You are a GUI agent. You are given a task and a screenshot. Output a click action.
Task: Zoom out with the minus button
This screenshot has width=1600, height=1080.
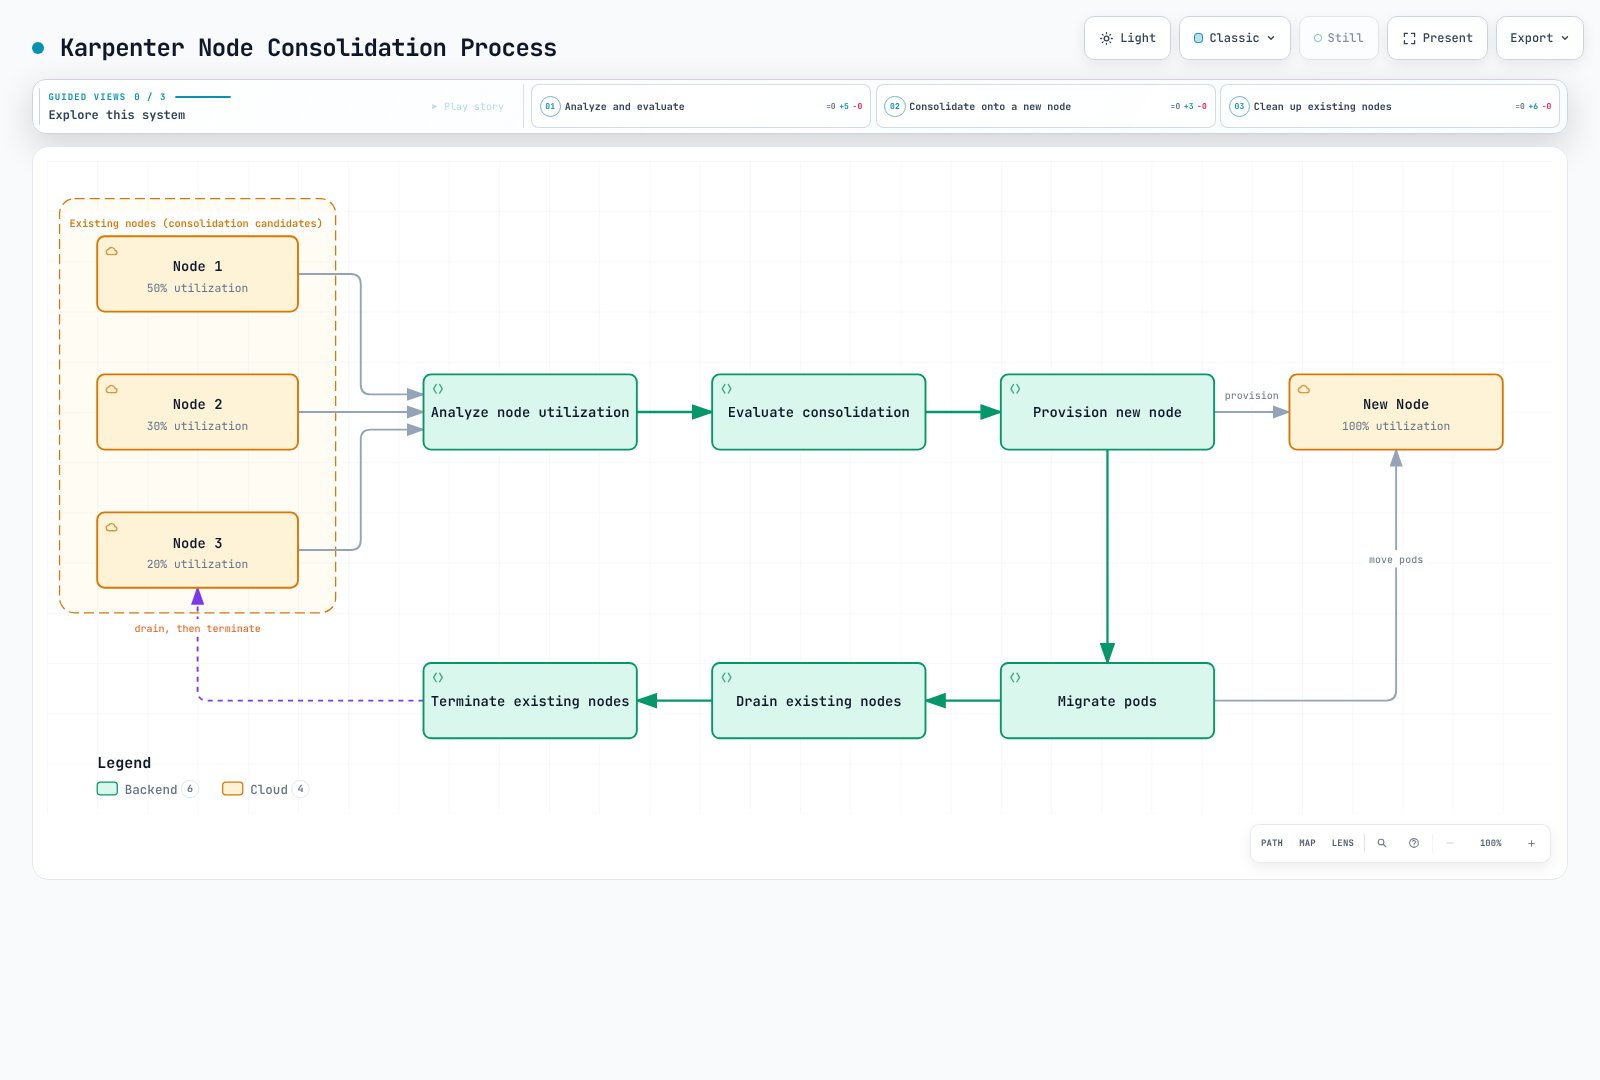[x=1450, y=843]
